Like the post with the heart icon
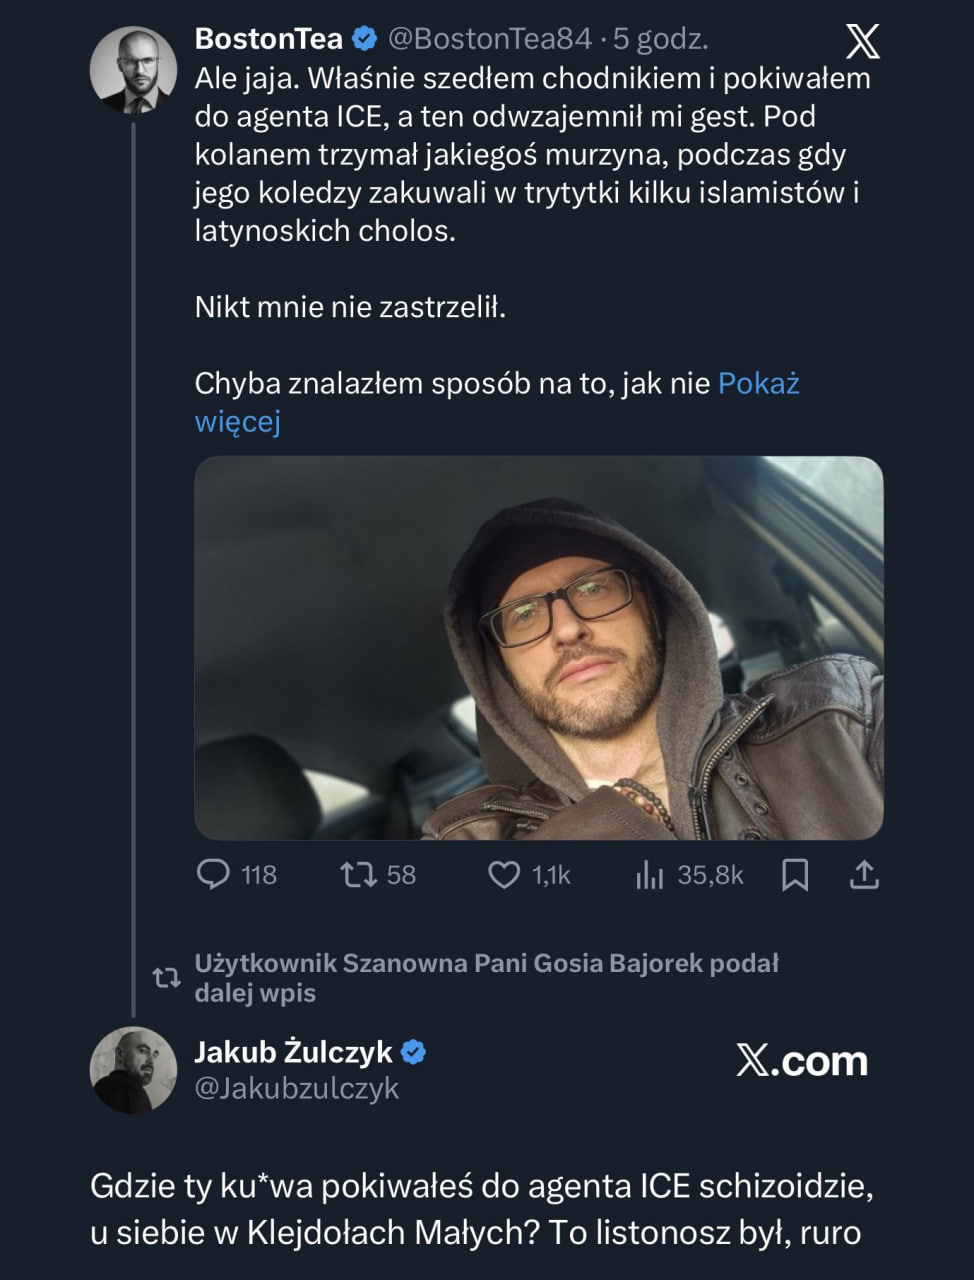This screenshot has height=1280, width=974. 504,875
